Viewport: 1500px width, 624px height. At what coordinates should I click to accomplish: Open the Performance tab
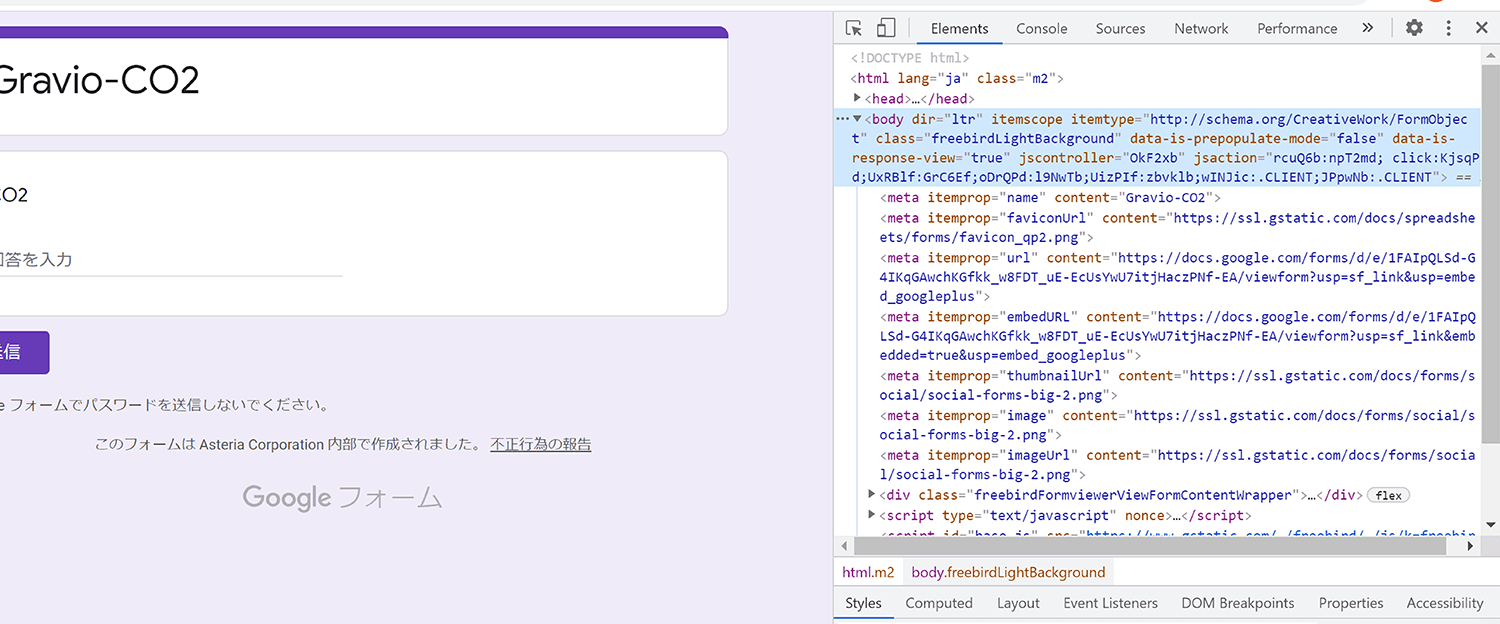pyautogui.click(x=1297, y=29)
